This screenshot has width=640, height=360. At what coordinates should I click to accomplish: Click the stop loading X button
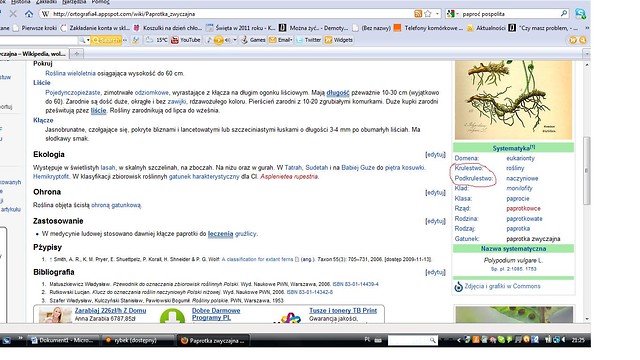click(x=13, y=14)
